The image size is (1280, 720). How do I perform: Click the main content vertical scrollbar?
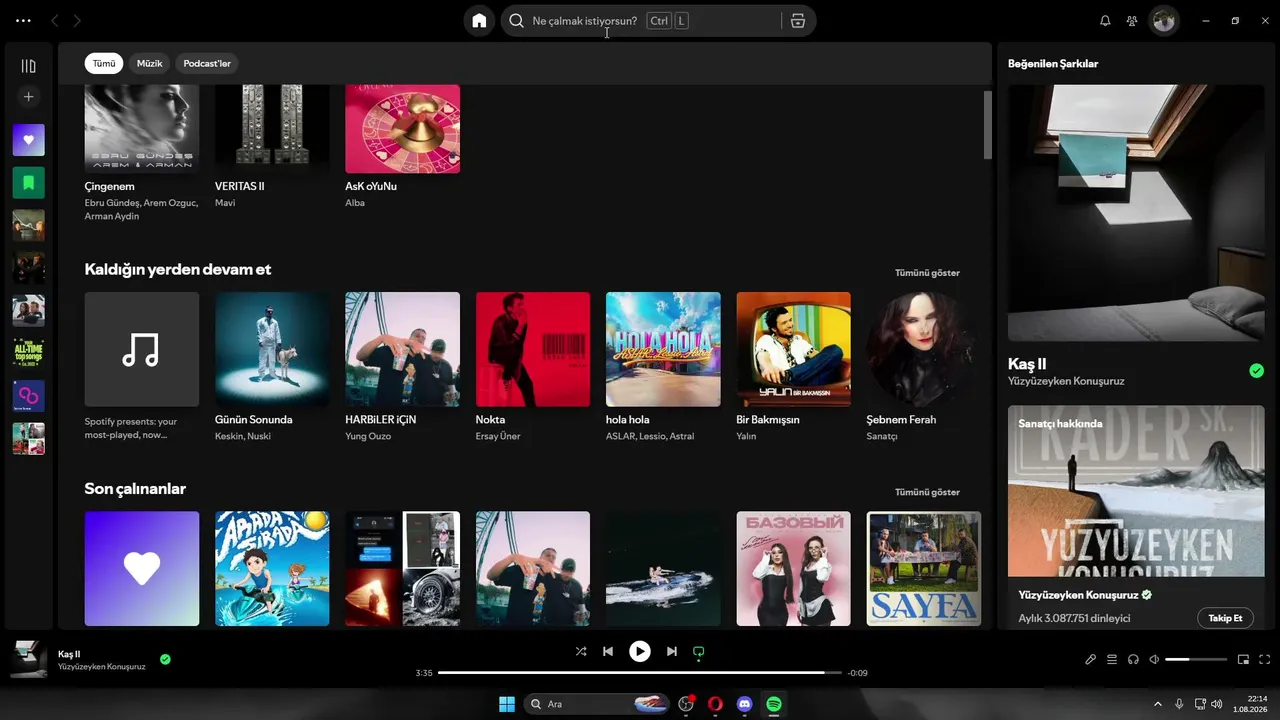click(x=987, y=125)
